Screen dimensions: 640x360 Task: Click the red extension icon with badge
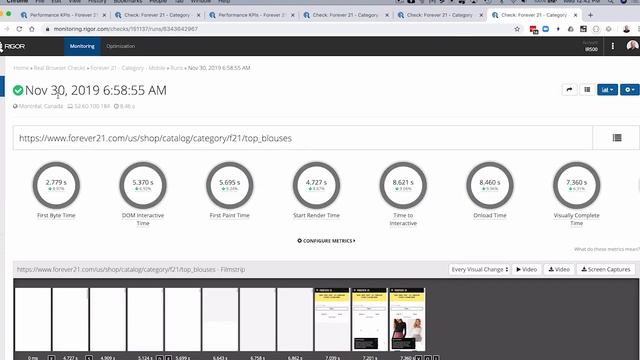[x=533, y=29]
